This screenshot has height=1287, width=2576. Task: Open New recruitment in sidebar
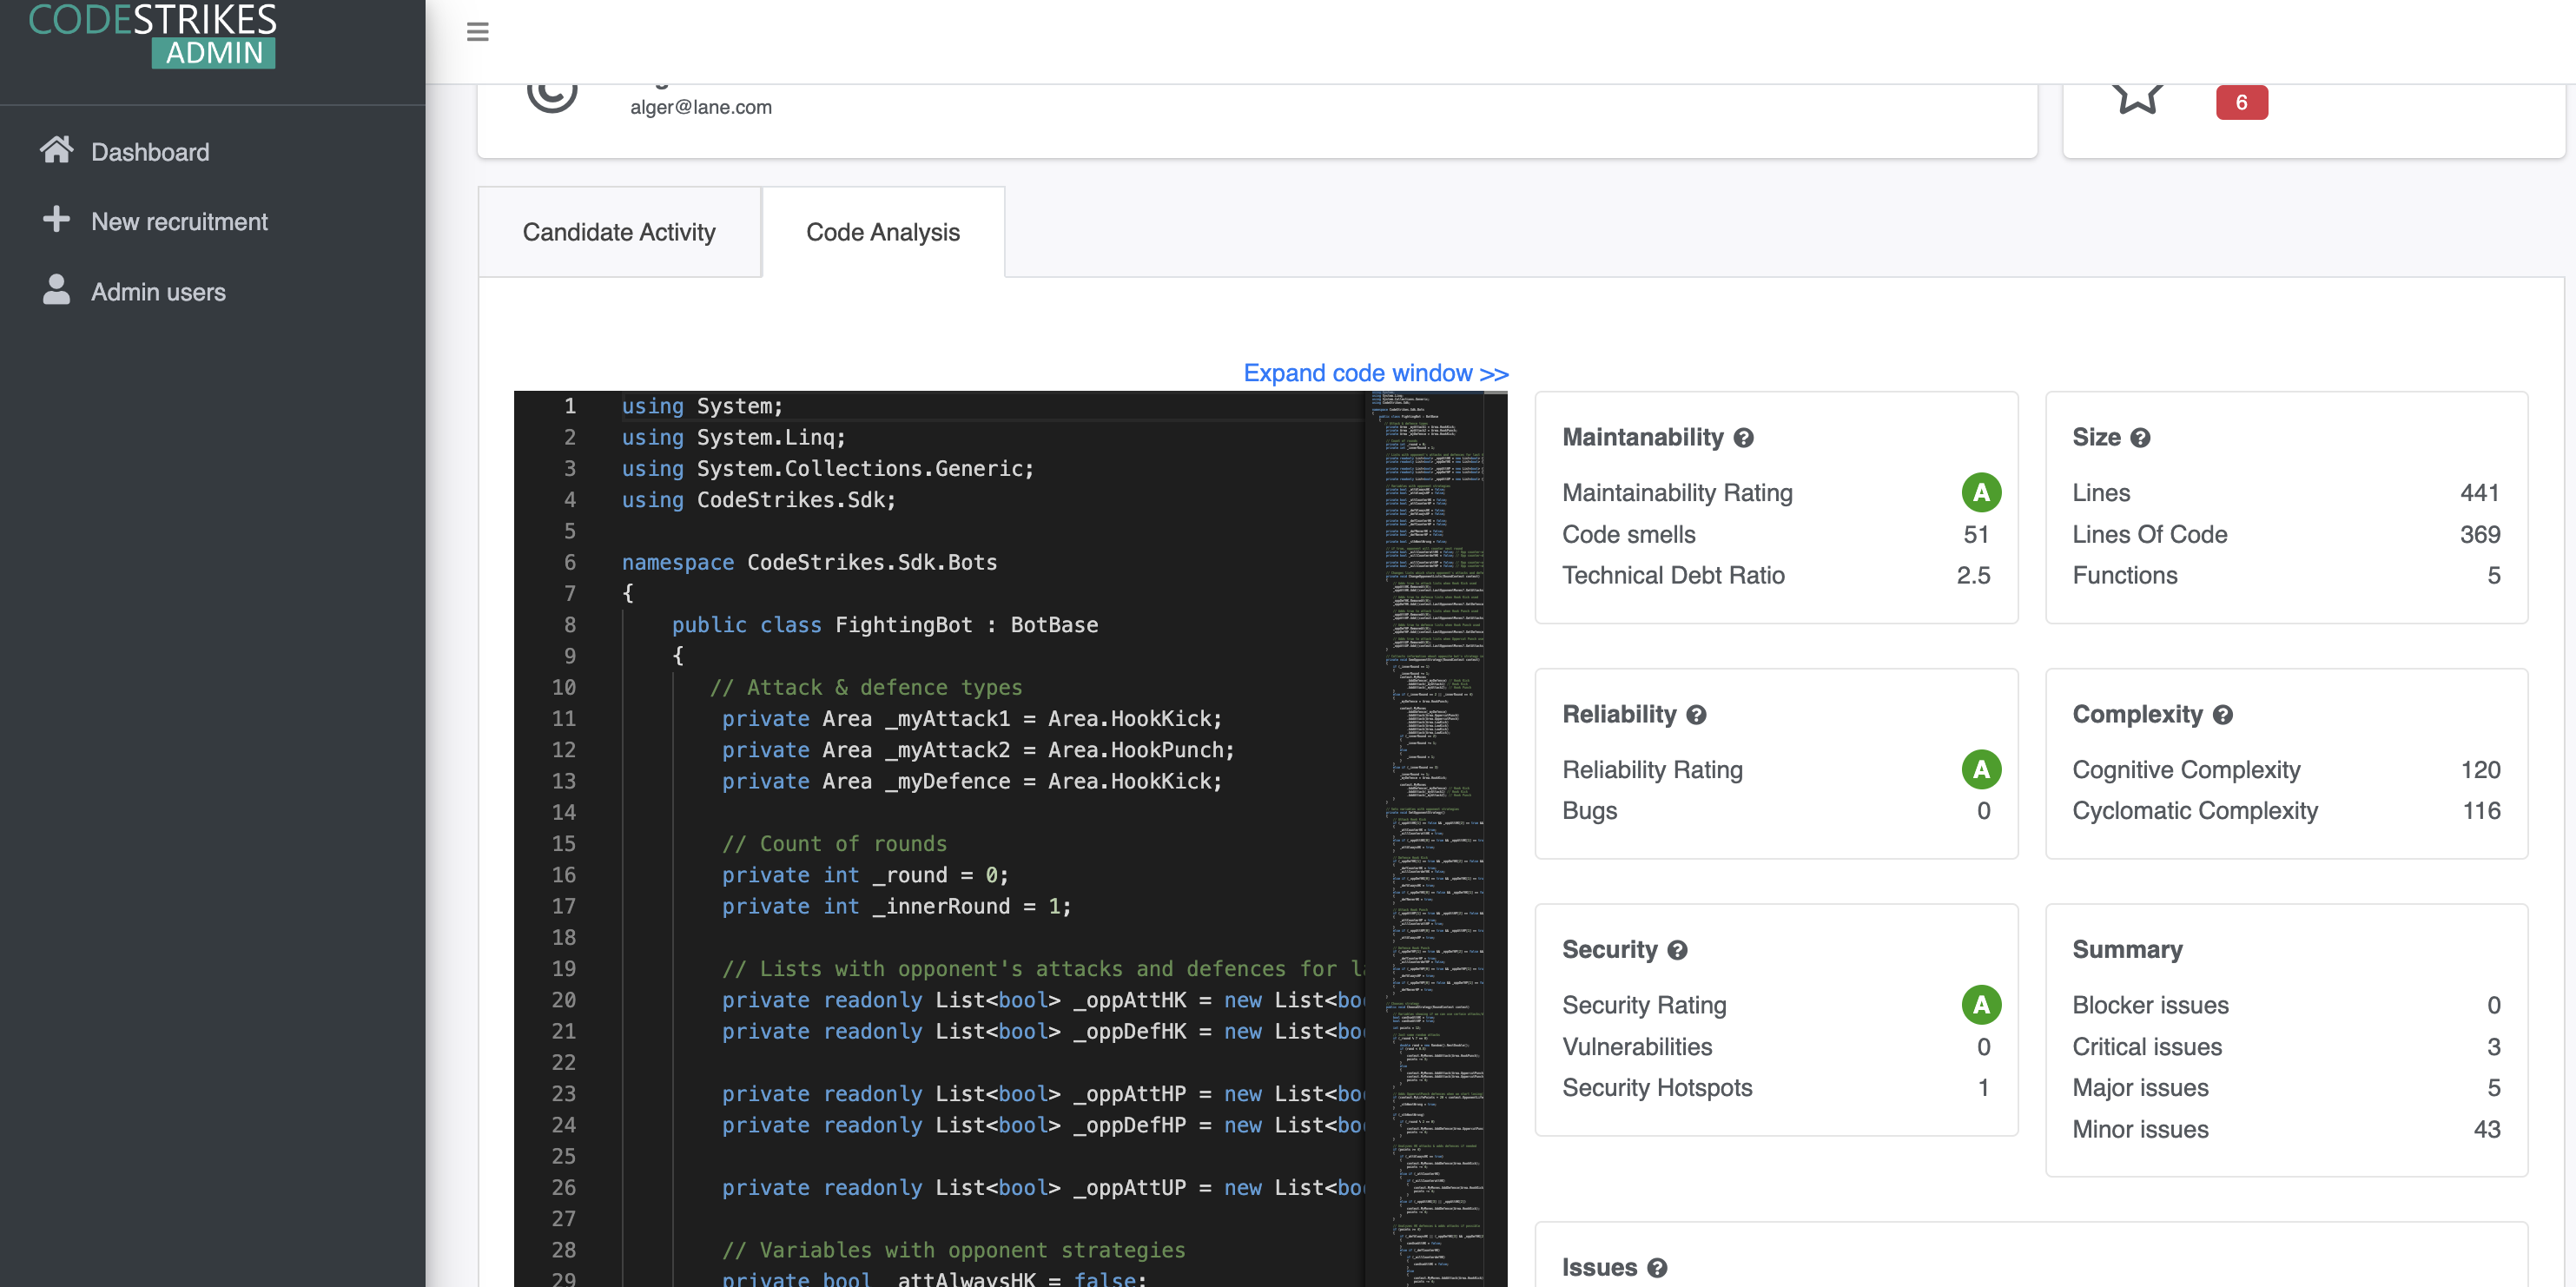click(x=180, y=221)
